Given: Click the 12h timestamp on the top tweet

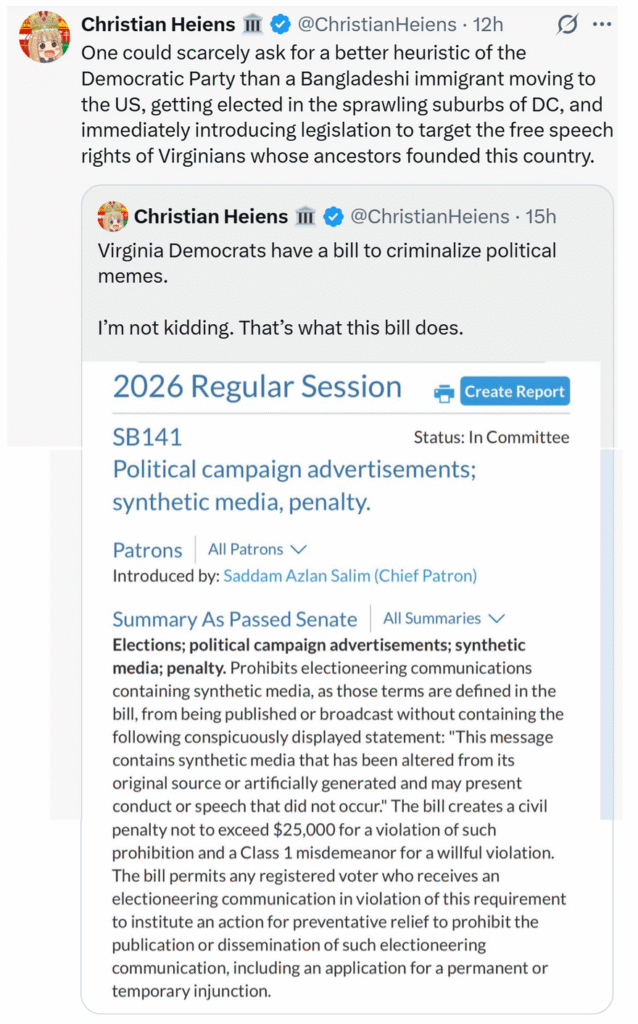Looking at the screenshot, I should pos(488,24).
